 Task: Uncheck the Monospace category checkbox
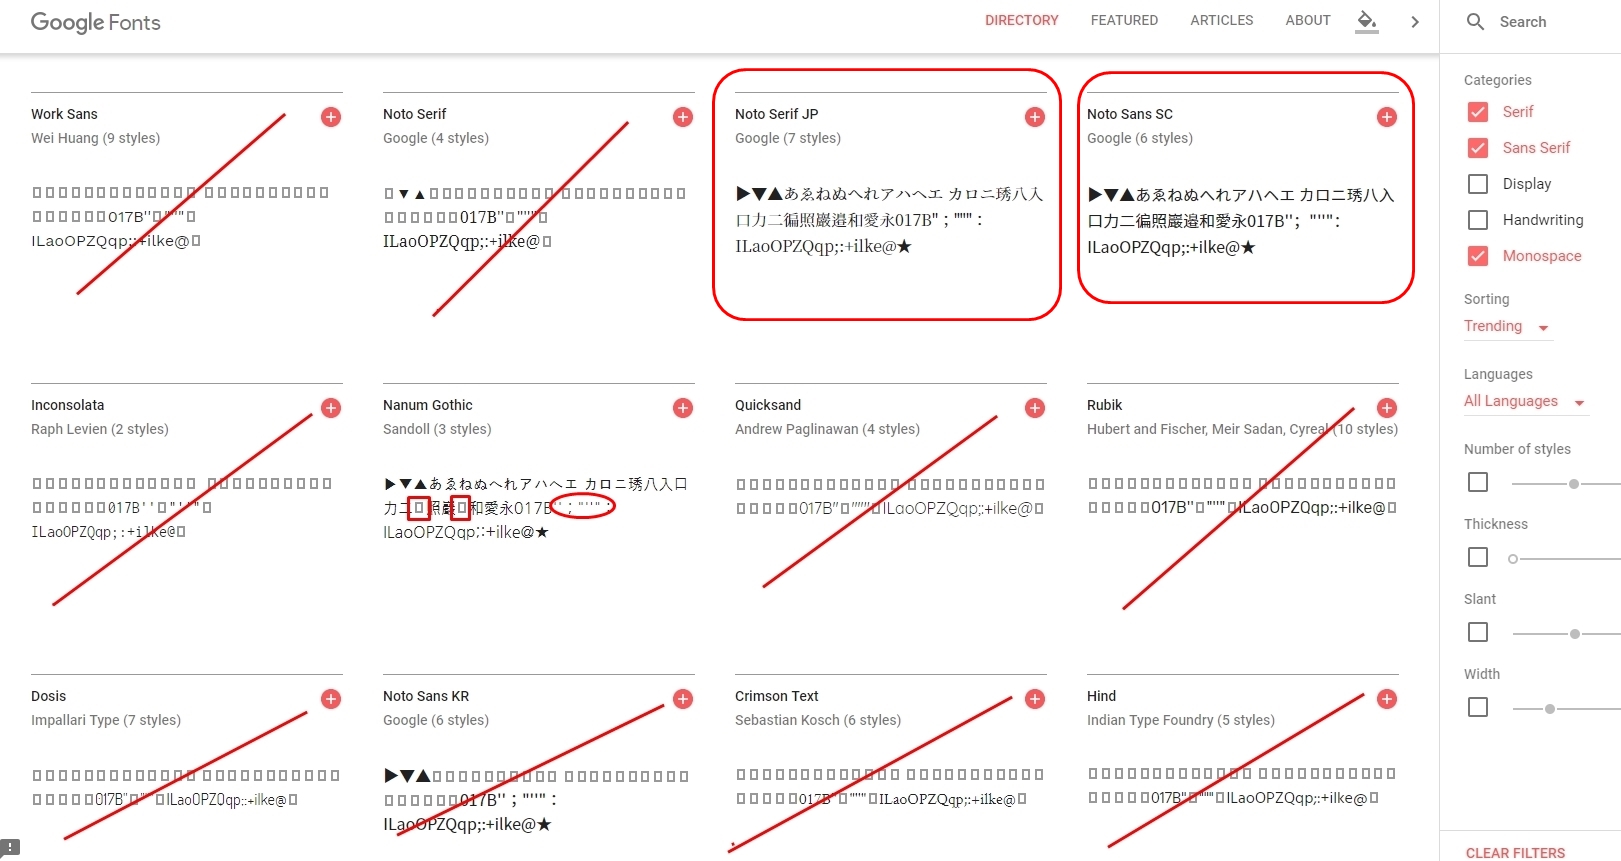(1478, 256)
